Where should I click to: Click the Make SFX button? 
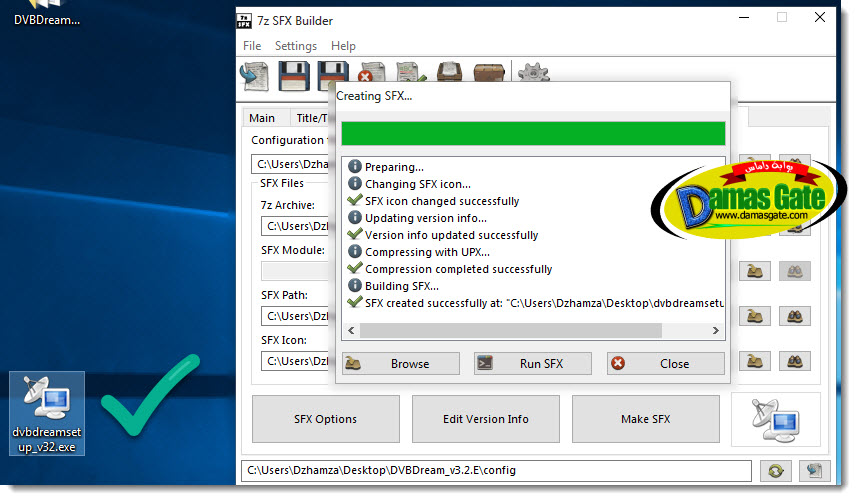[645, 419]
